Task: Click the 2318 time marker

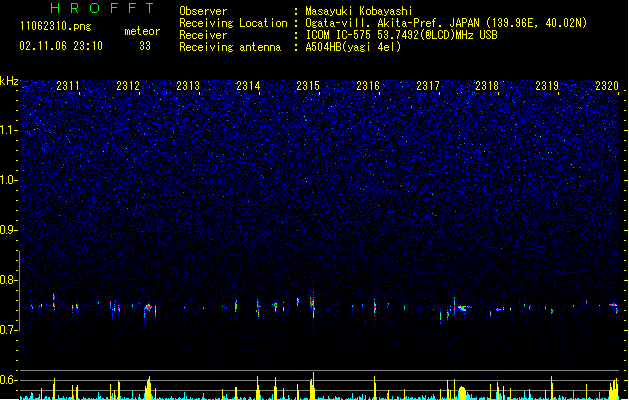Action: pos(487,86)
